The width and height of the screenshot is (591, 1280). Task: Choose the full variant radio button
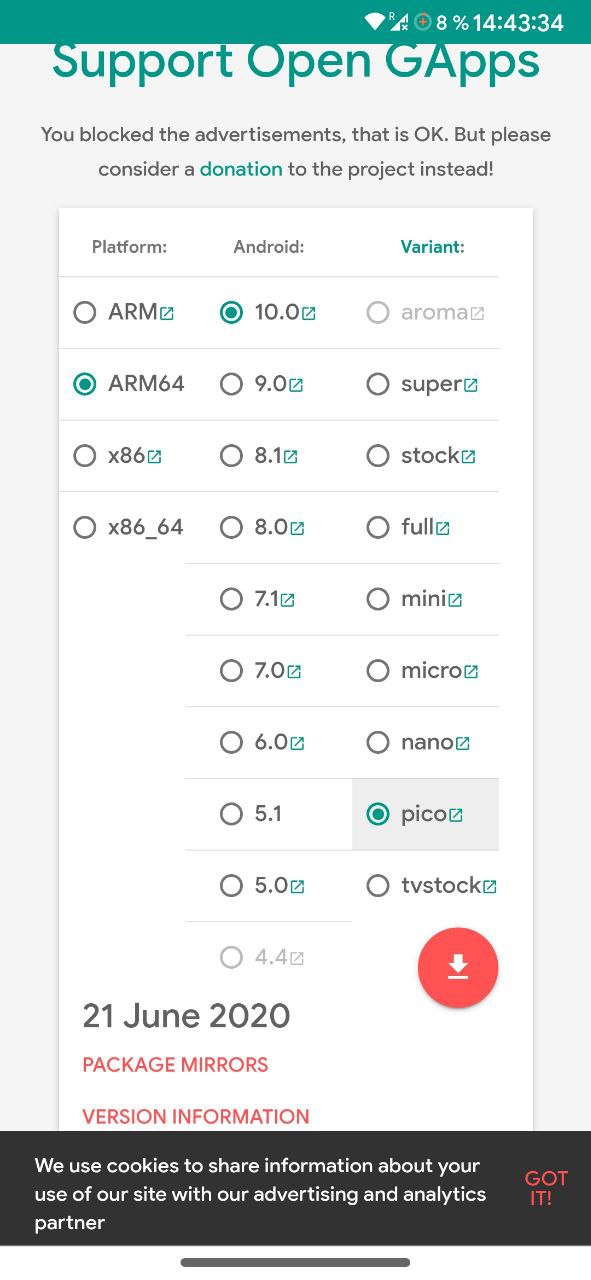point(377,527)
